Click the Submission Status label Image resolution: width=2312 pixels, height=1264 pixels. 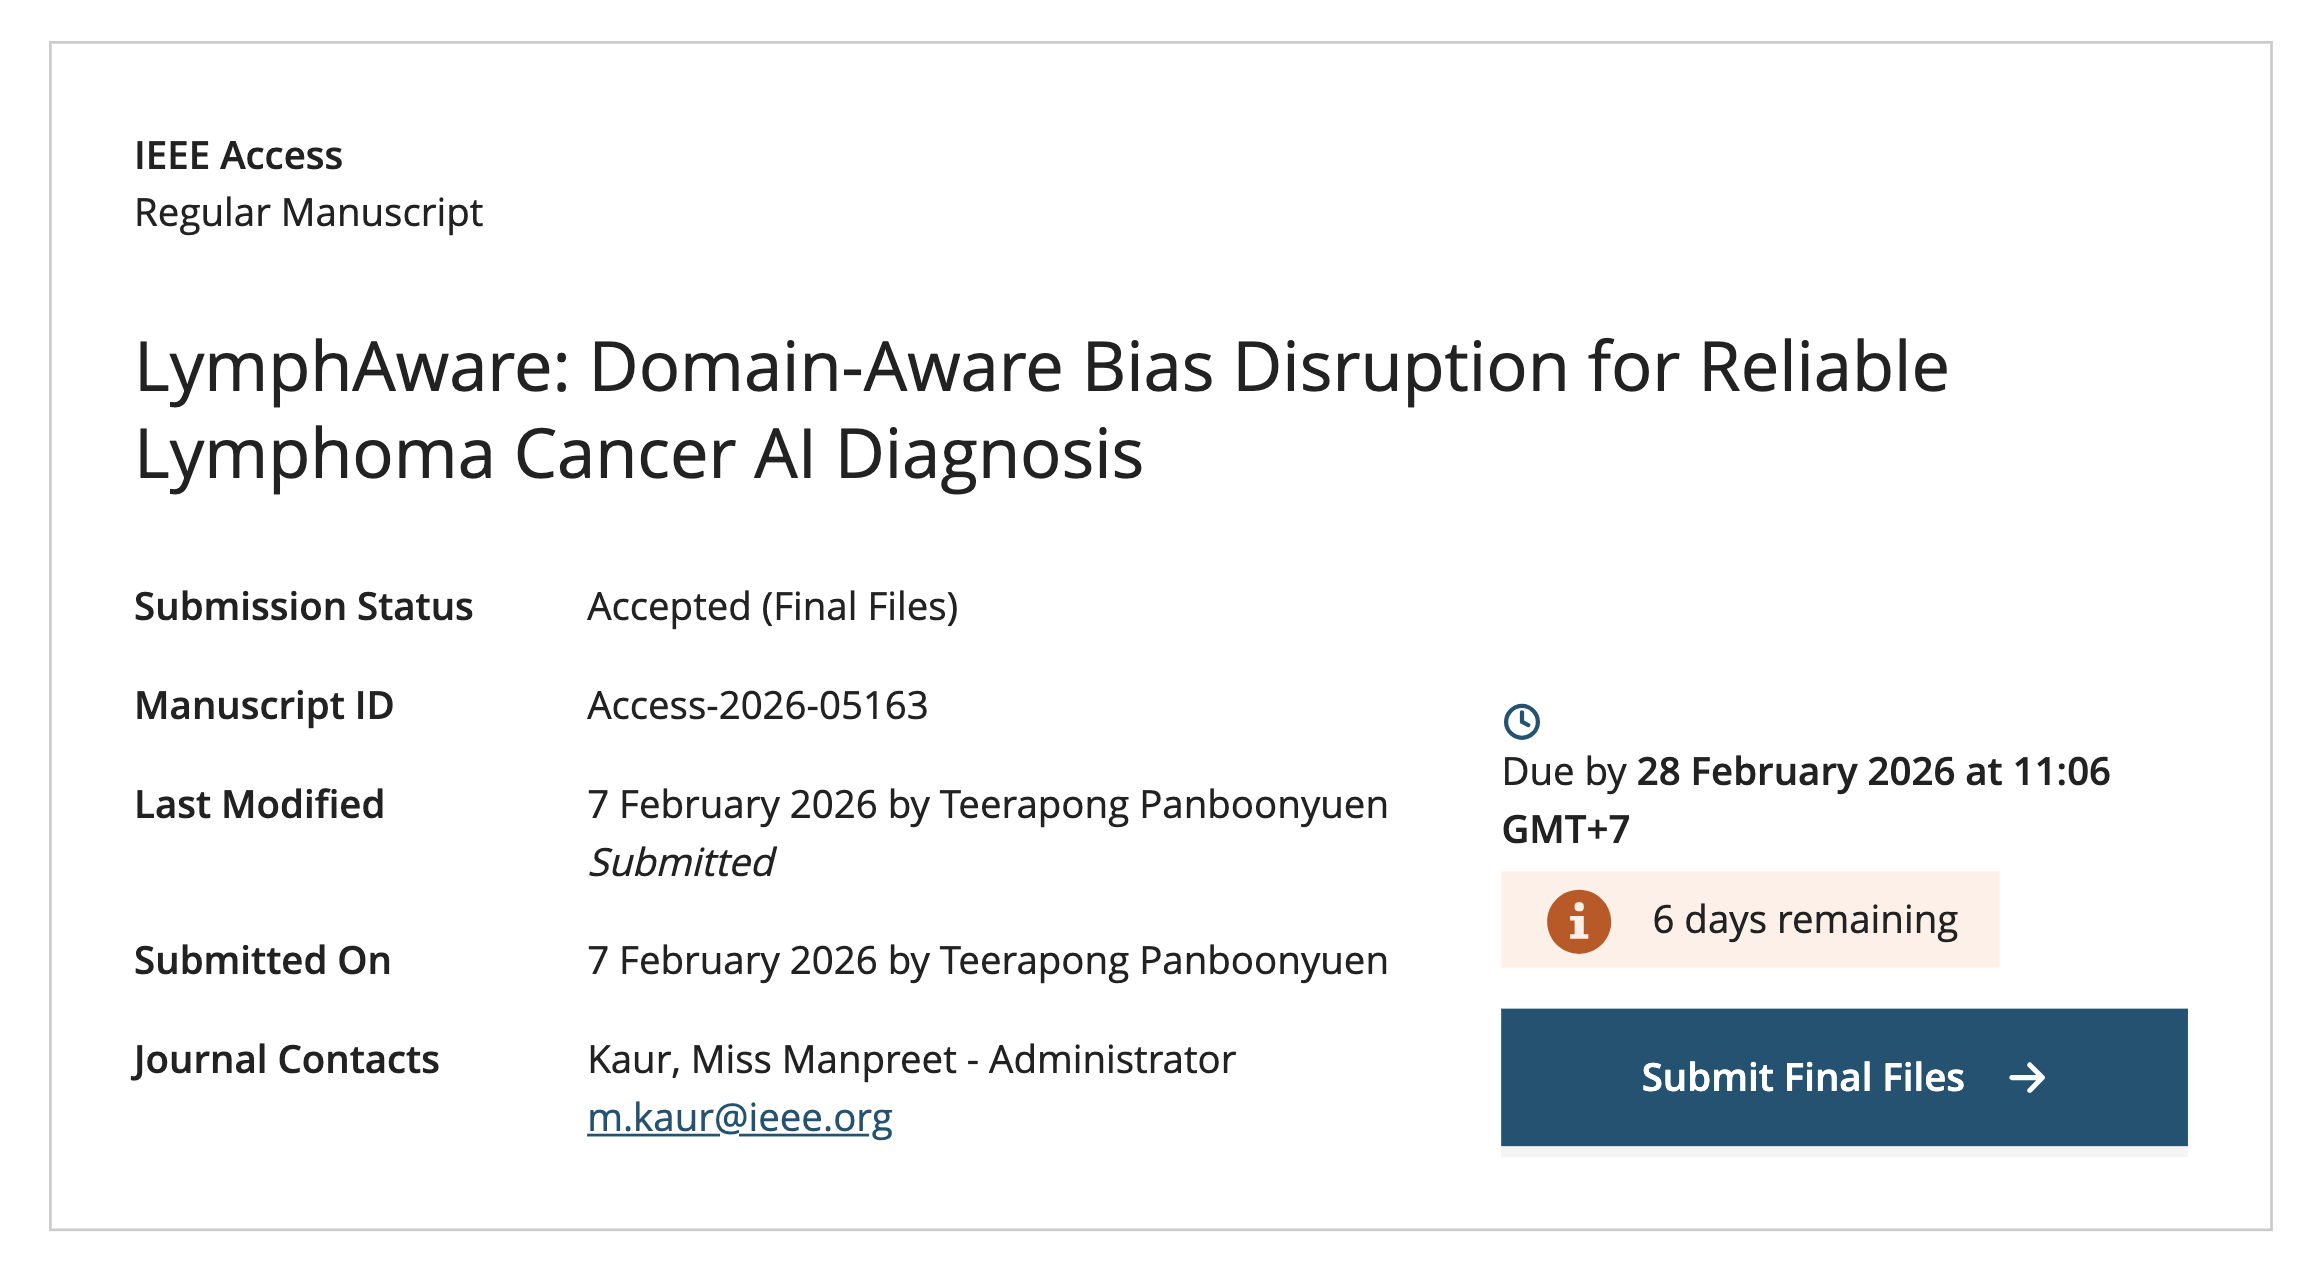tap(303, 607)
